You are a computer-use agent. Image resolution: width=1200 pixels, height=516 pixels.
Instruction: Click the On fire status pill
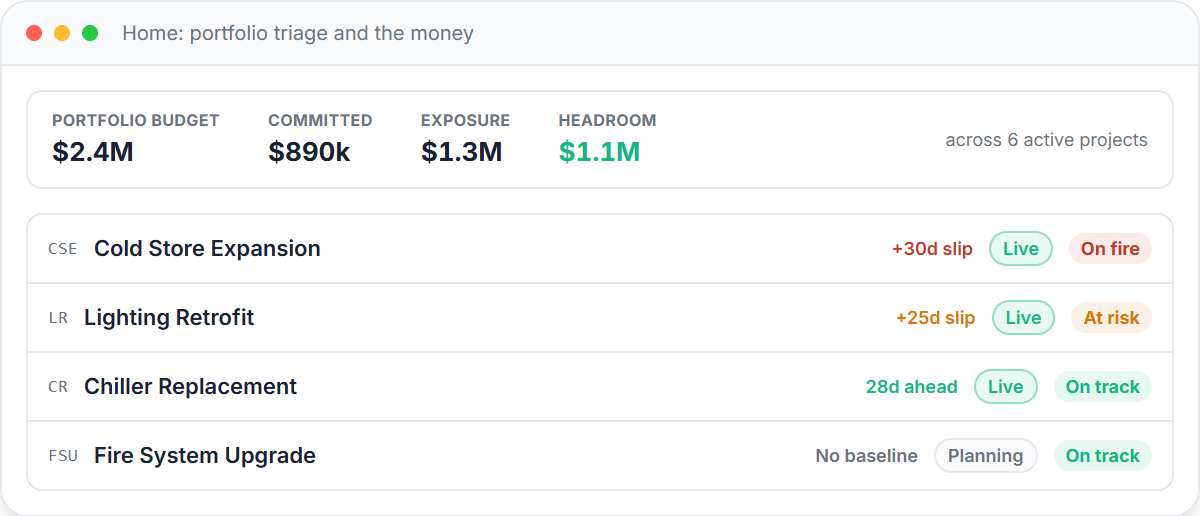(x=1110, y=249)
